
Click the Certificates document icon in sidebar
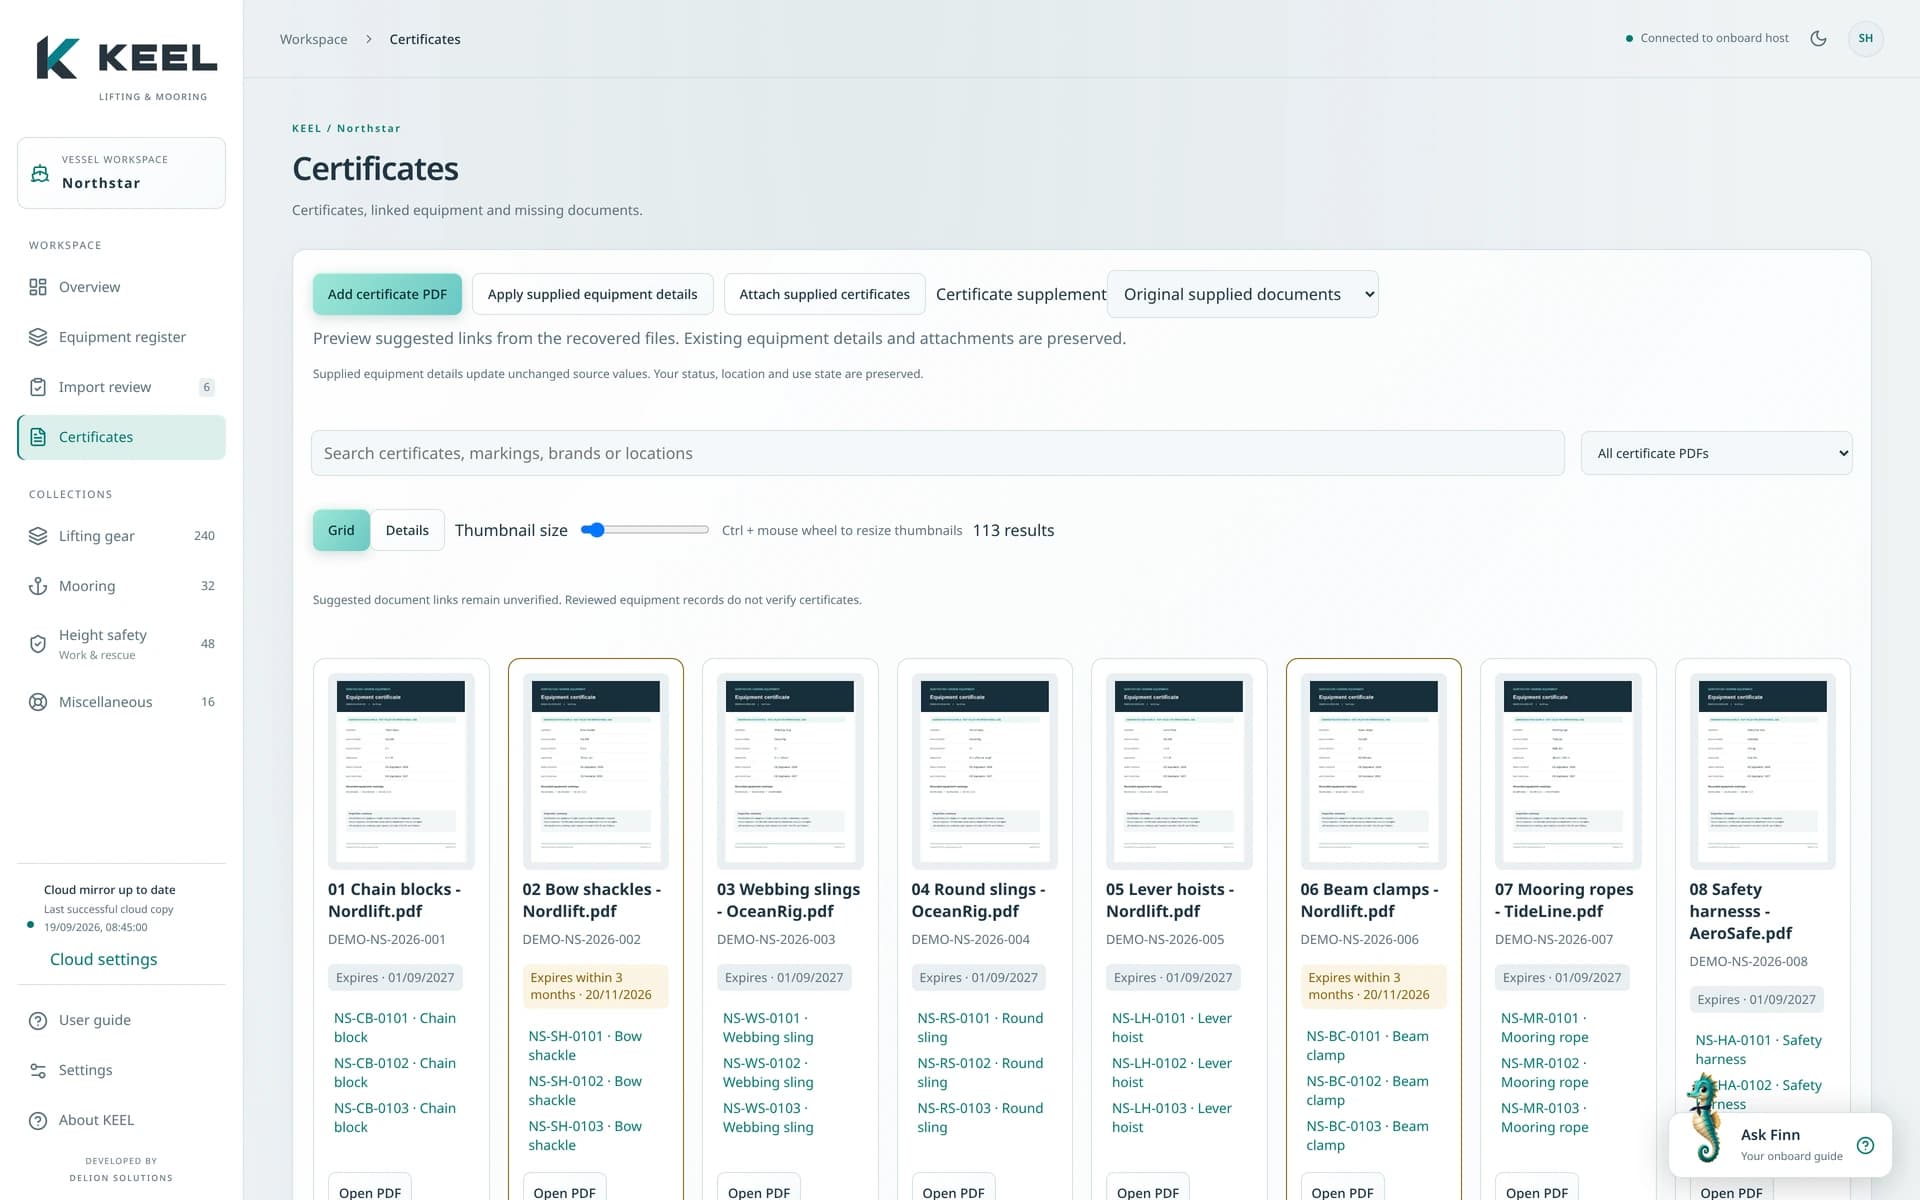(38, 437)
